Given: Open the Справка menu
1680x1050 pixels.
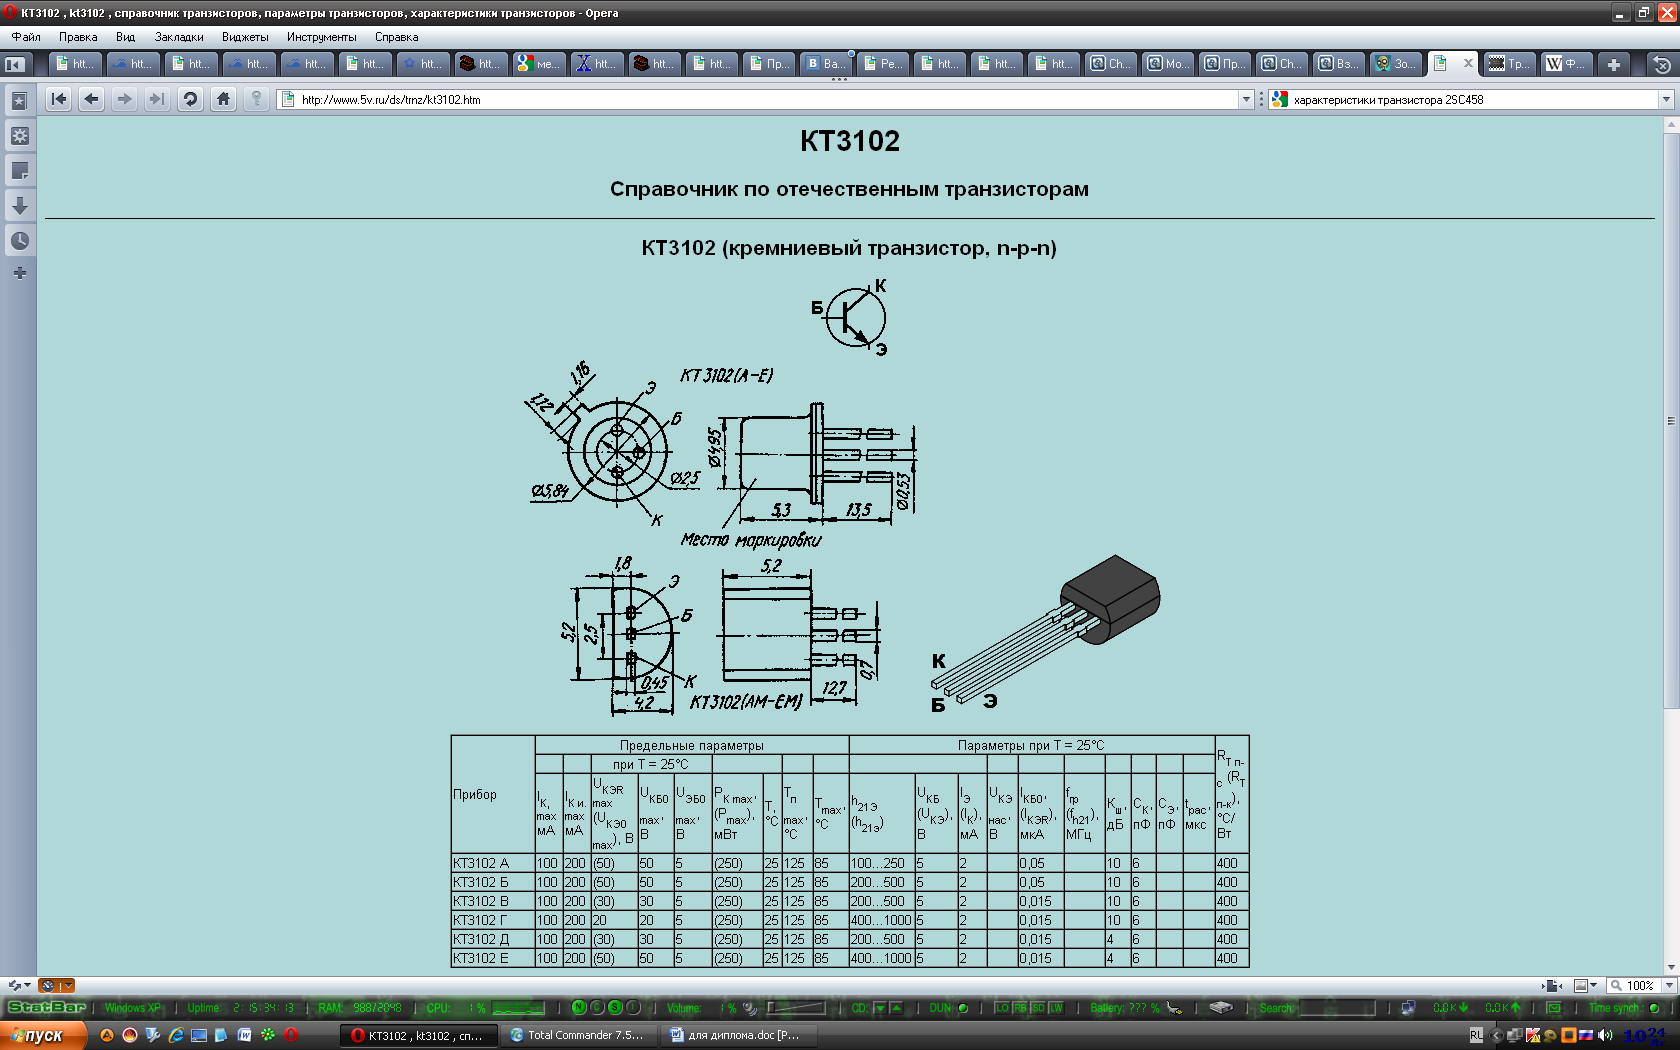Looking at the screenshot, I should [x=396, y=37].
